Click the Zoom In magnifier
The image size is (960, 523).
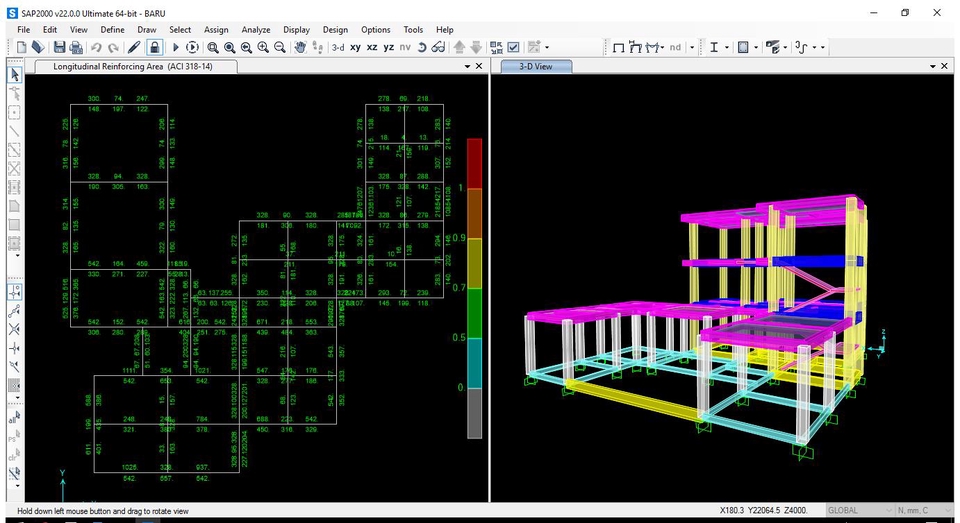[x=263, y=47]
